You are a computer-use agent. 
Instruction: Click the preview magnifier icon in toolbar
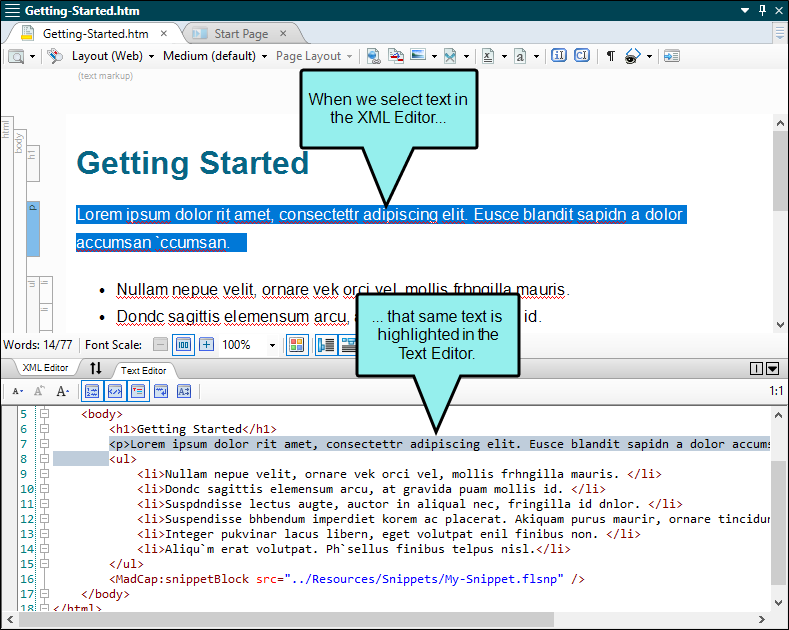pyautogui.click(x=17, y=56)
